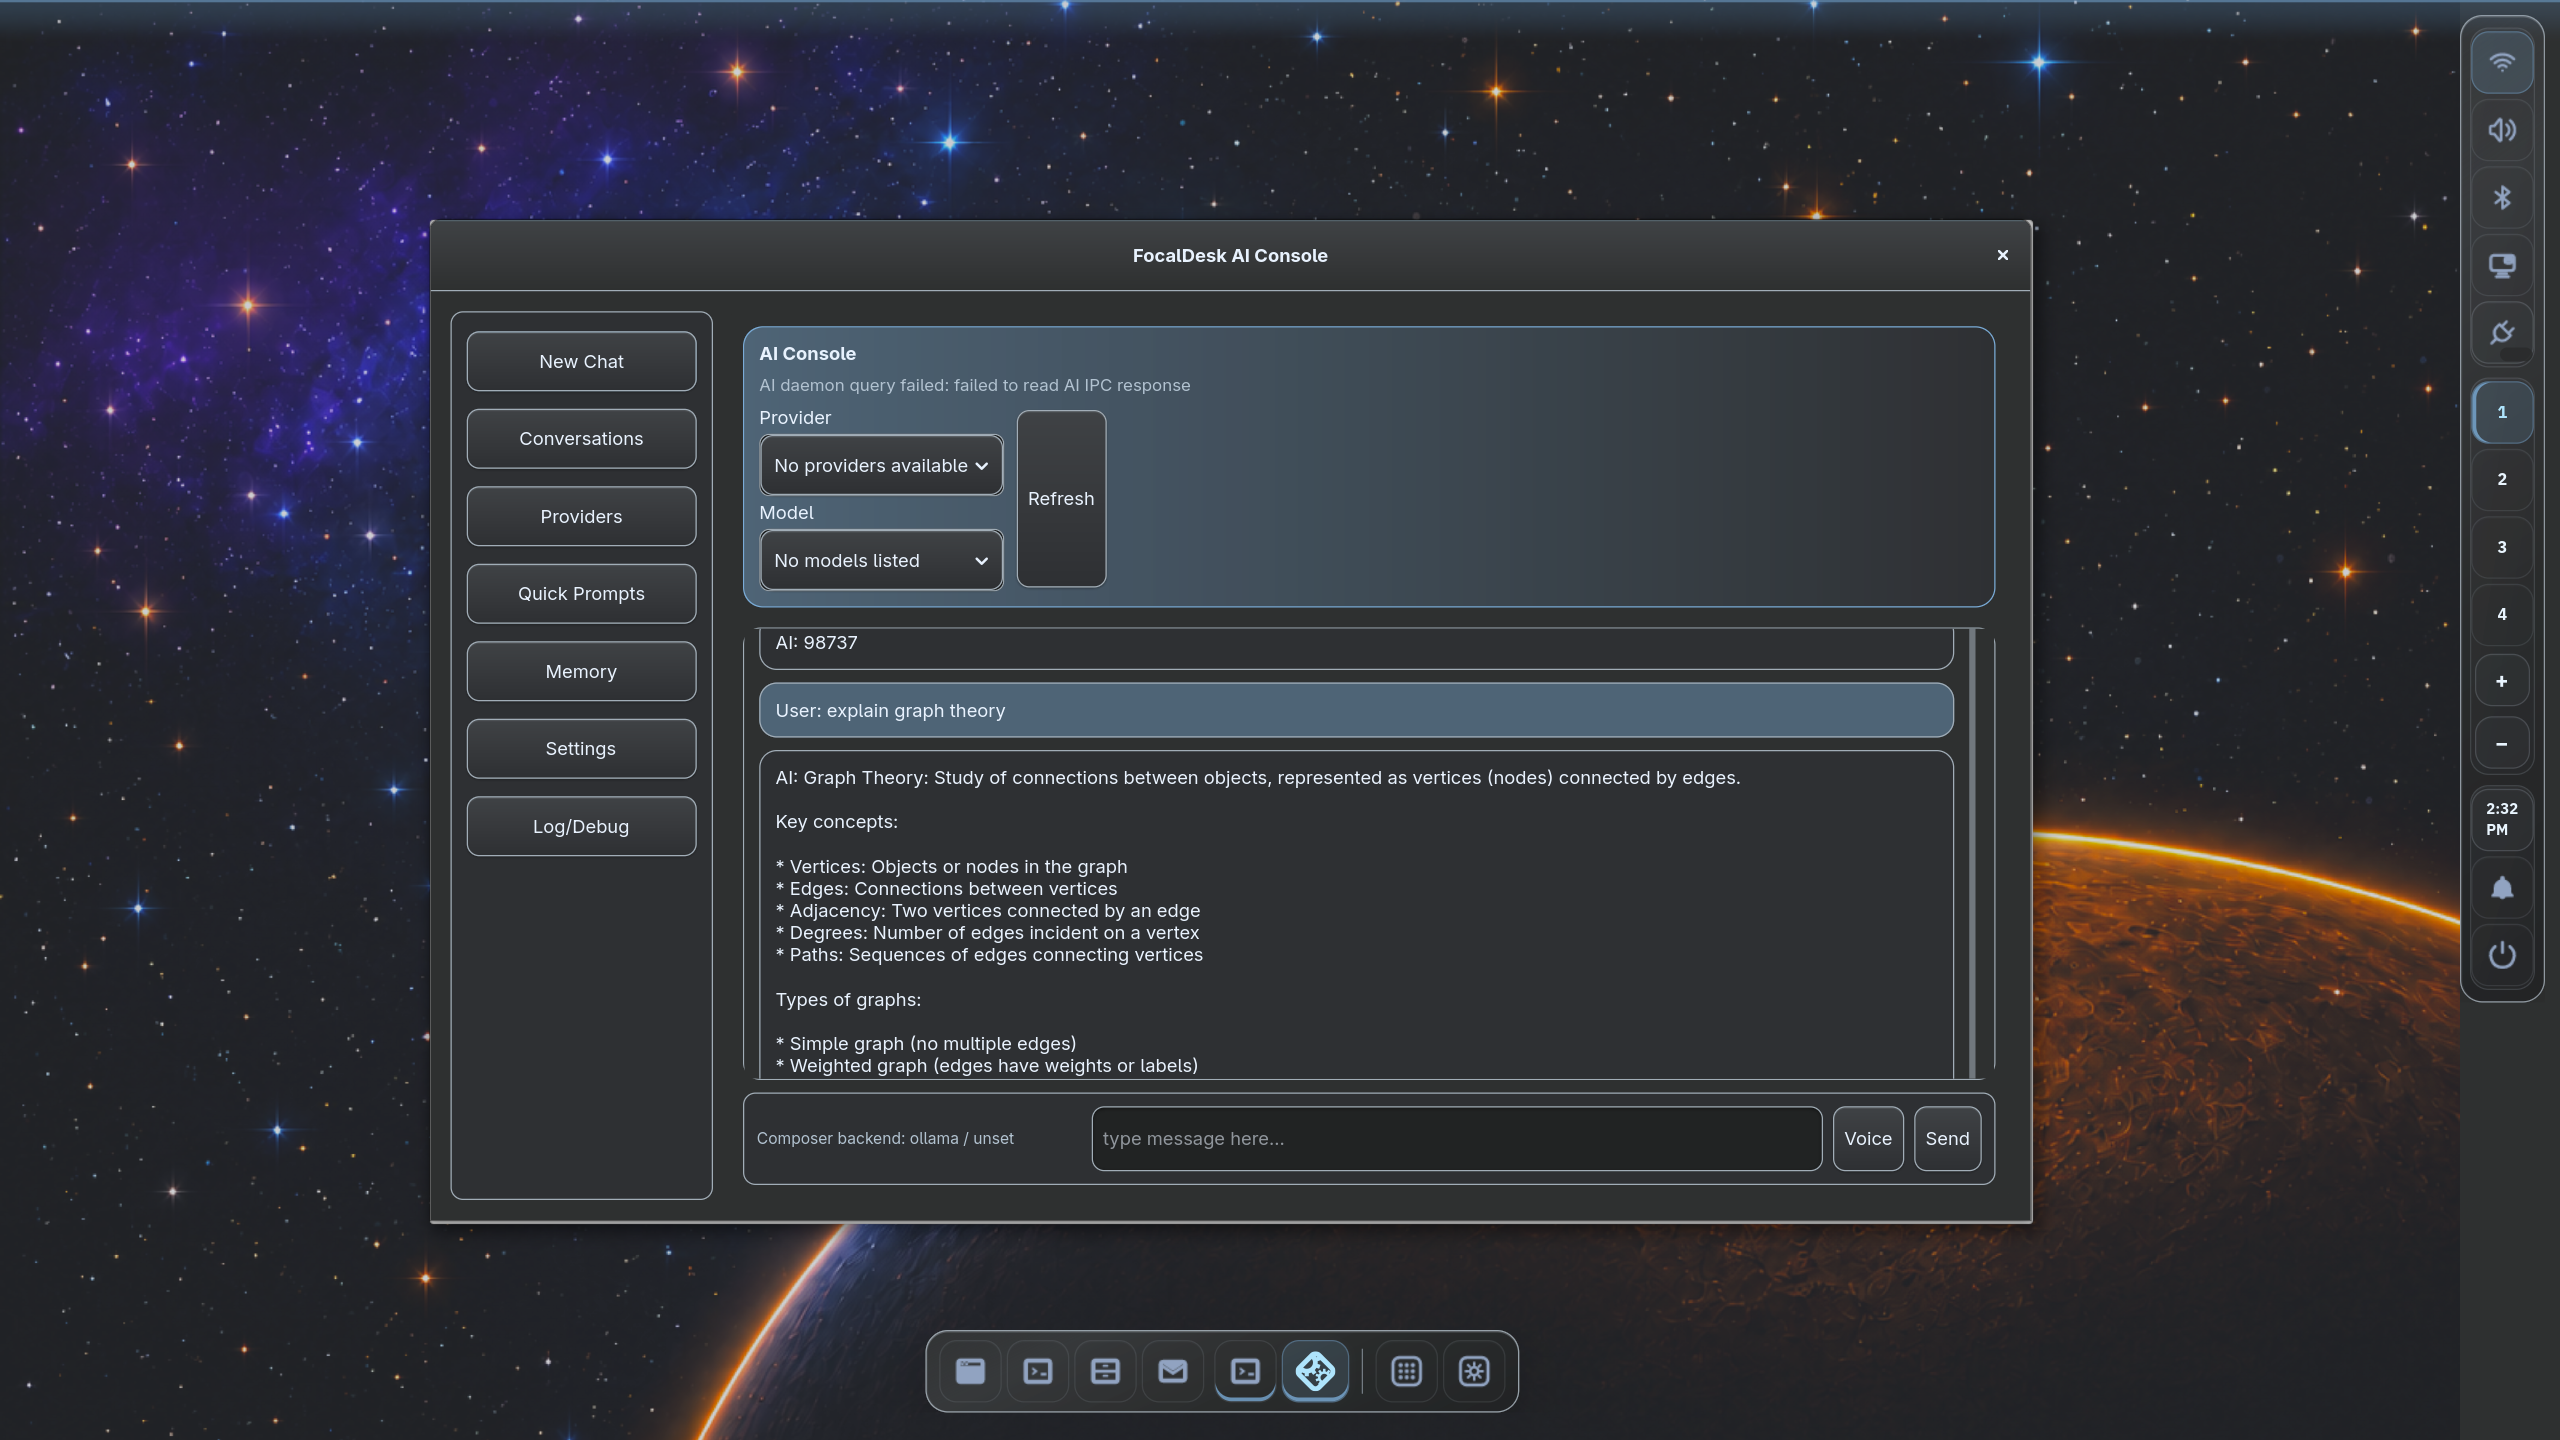Screen dimensions: 2560x1440
Task: Launch the window/browser app in the dock
Action: tap(970, 1371)
